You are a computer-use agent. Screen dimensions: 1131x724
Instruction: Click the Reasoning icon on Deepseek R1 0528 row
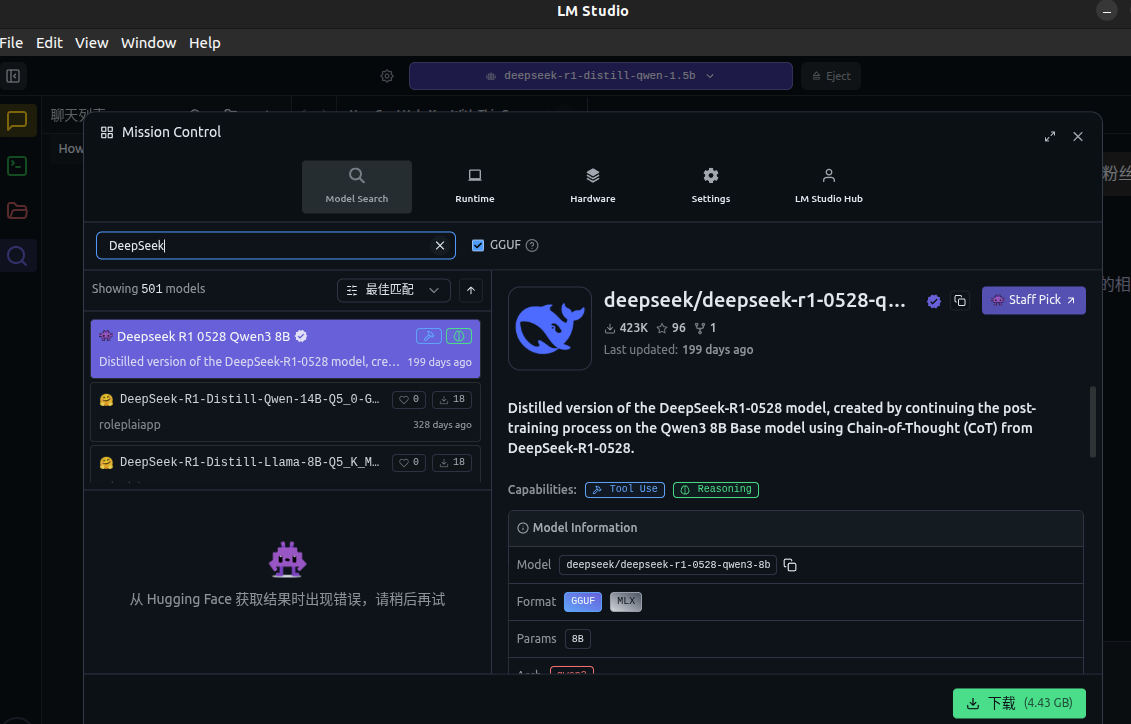459,335
